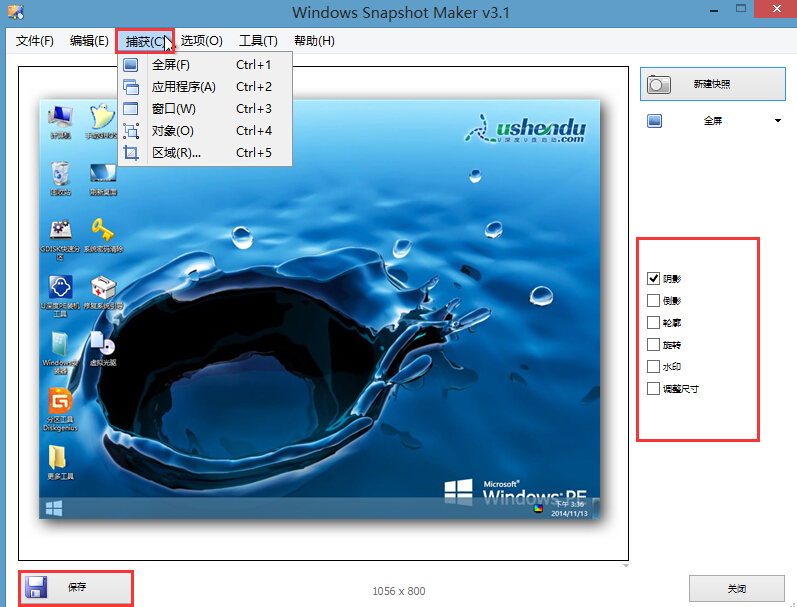Screen dimensions: 797x607
Task: Enable the 水印 watermark checkbox
Action: tap(653, 367)
